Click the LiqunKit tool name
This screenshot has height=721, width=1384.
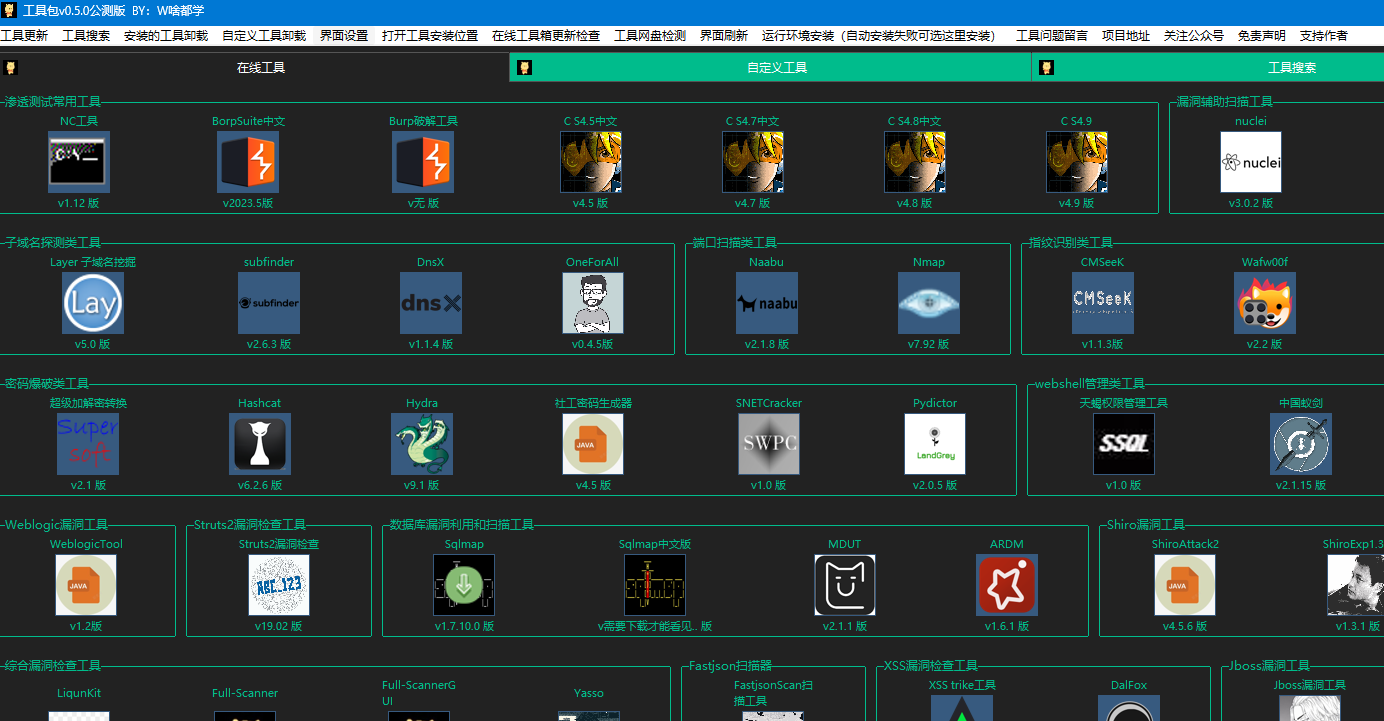coord(79,693)
